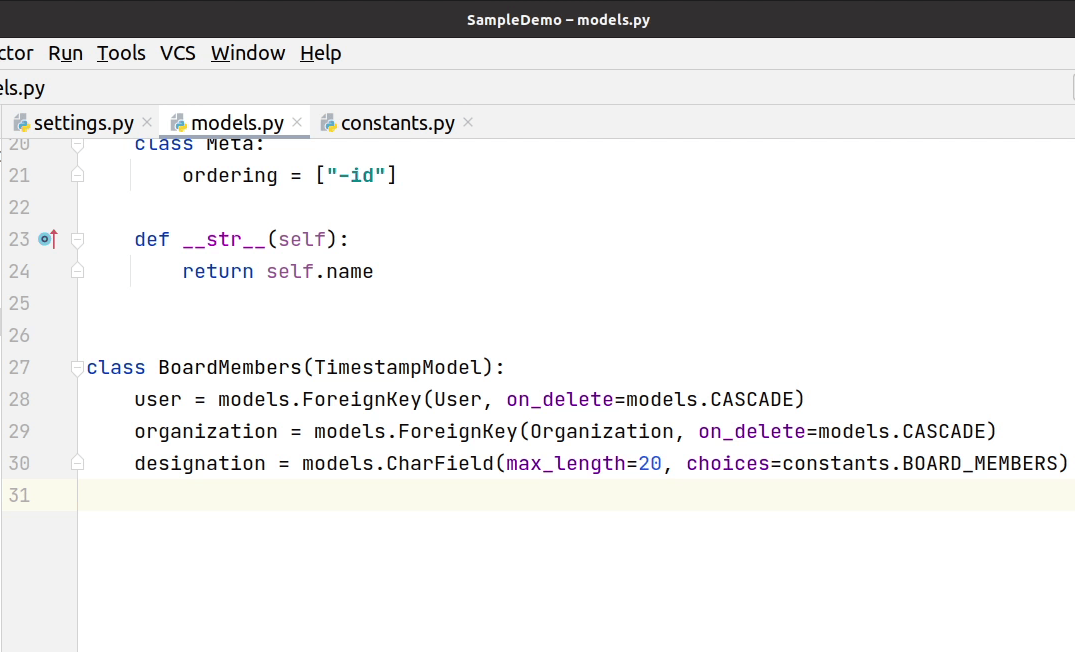Click the Python file icon on constants.py tab
Screen dimensions: 1075x652
point(328,123)
